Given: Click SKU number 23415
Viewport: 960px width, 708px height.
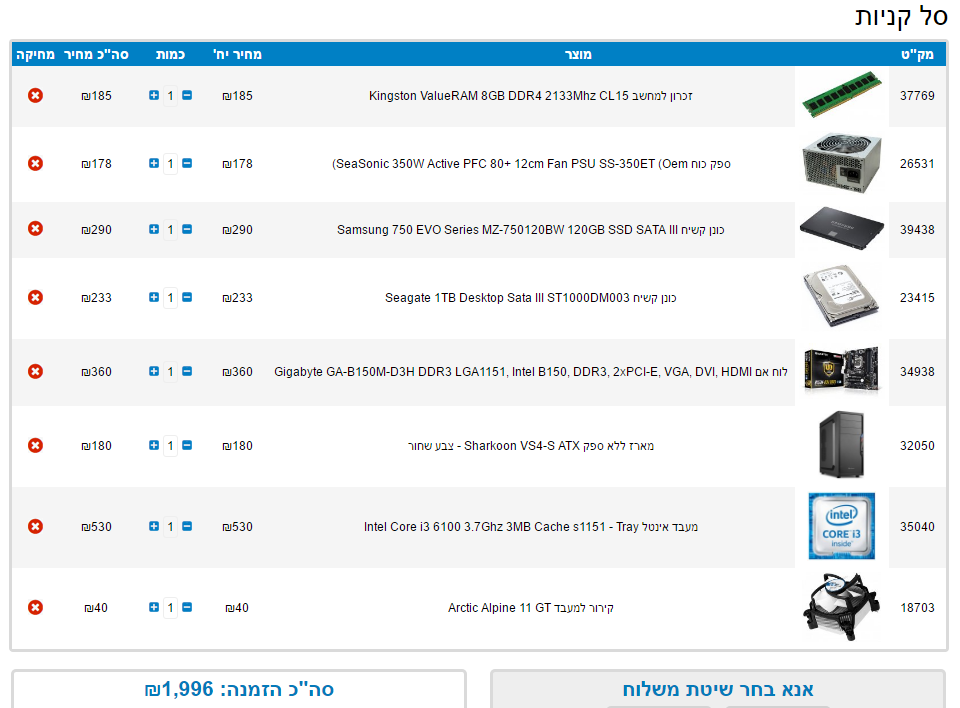Looking at the screenshot, I should tap(917, 298).
